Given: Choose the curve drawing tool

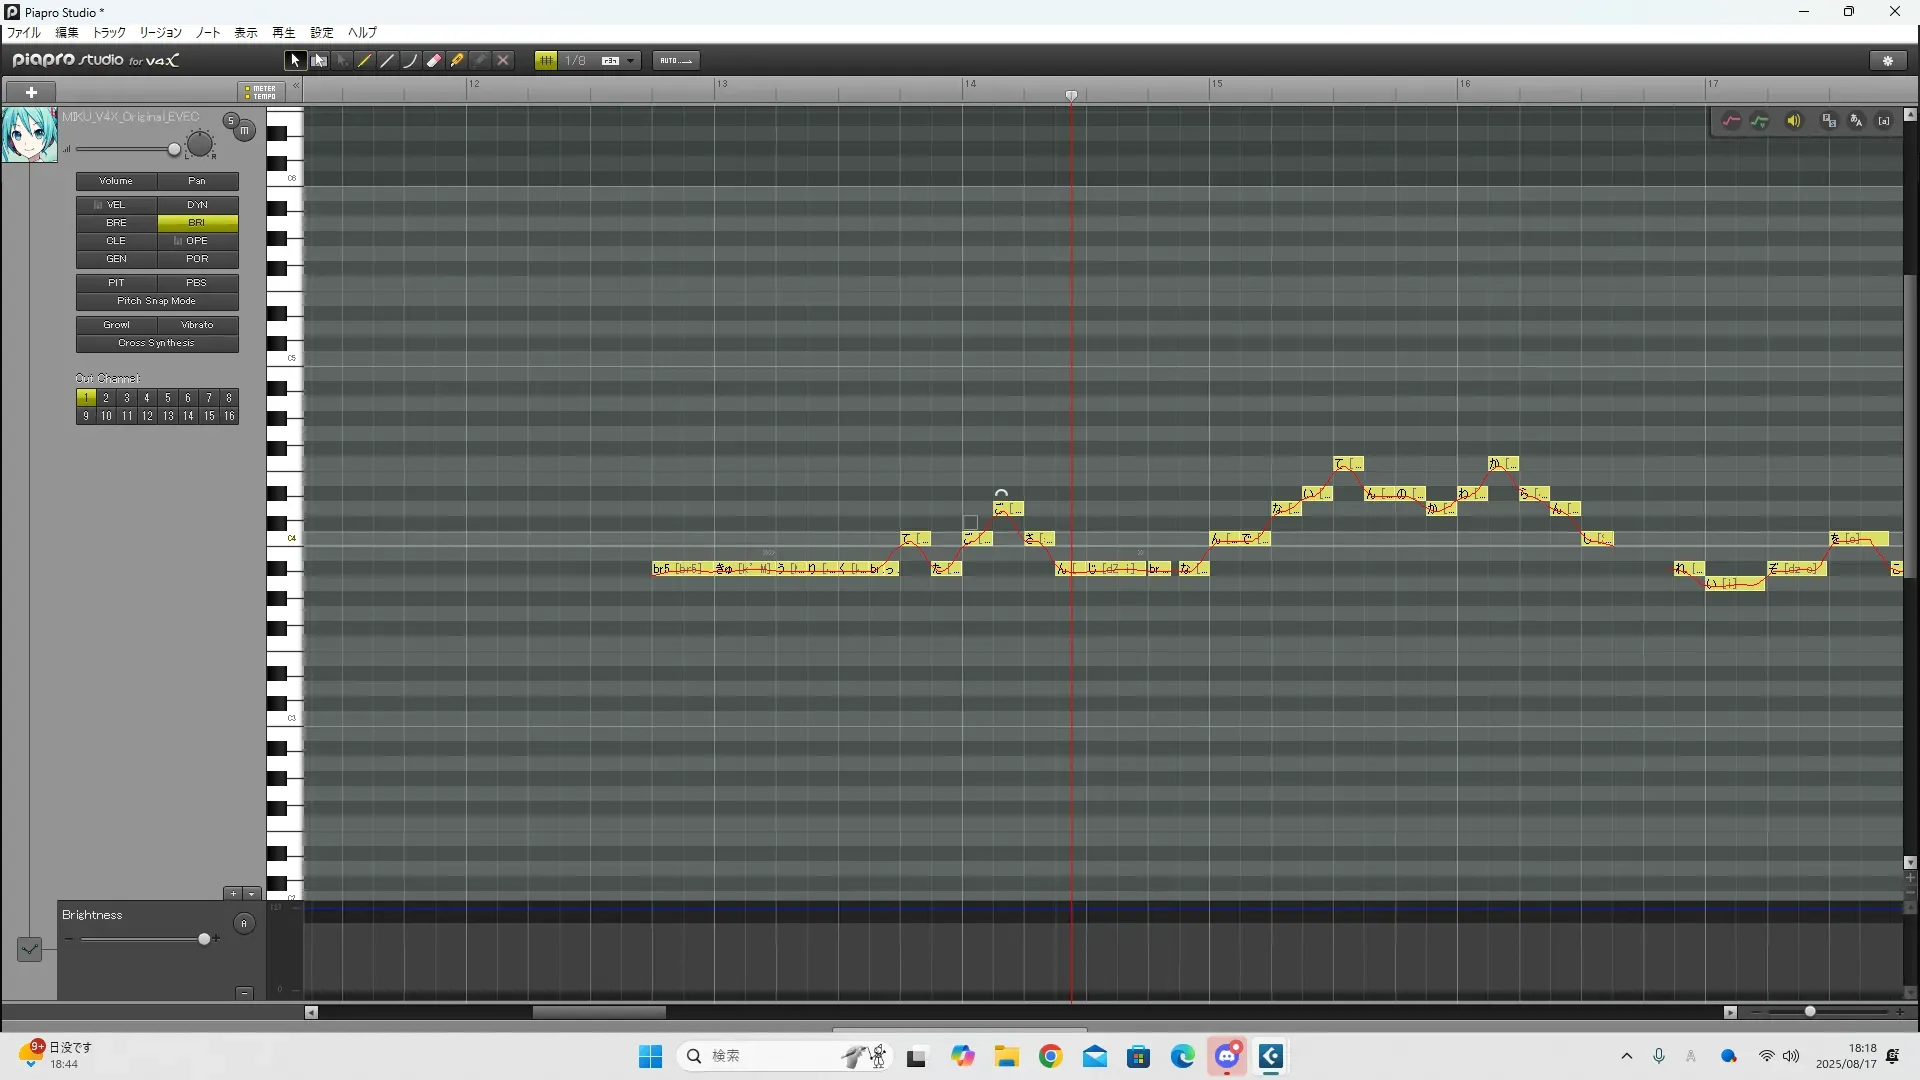Looking at the screenshot, I should pyautogui.click(x=411, y=61).
